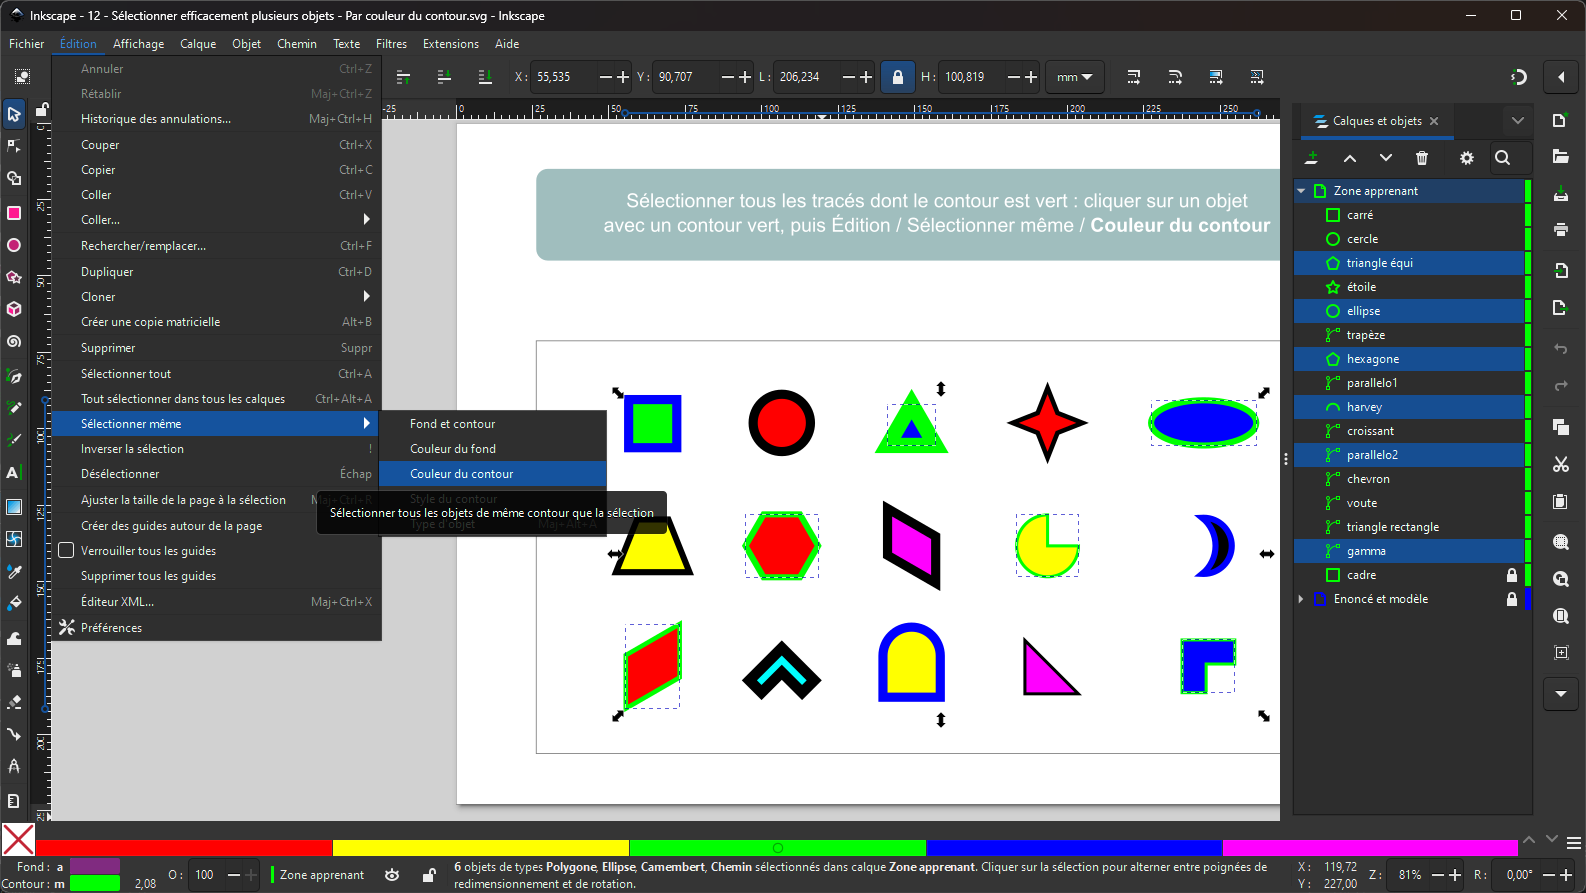This screenshot has height=893, width=1586.
Task: Toggle current layer lock in status bar
Action: (429, 875)
